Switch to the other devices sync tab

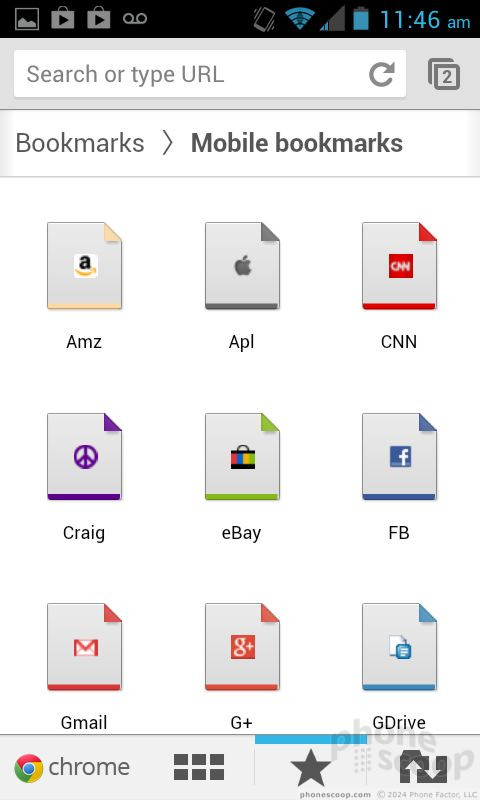tap(423, 767)
